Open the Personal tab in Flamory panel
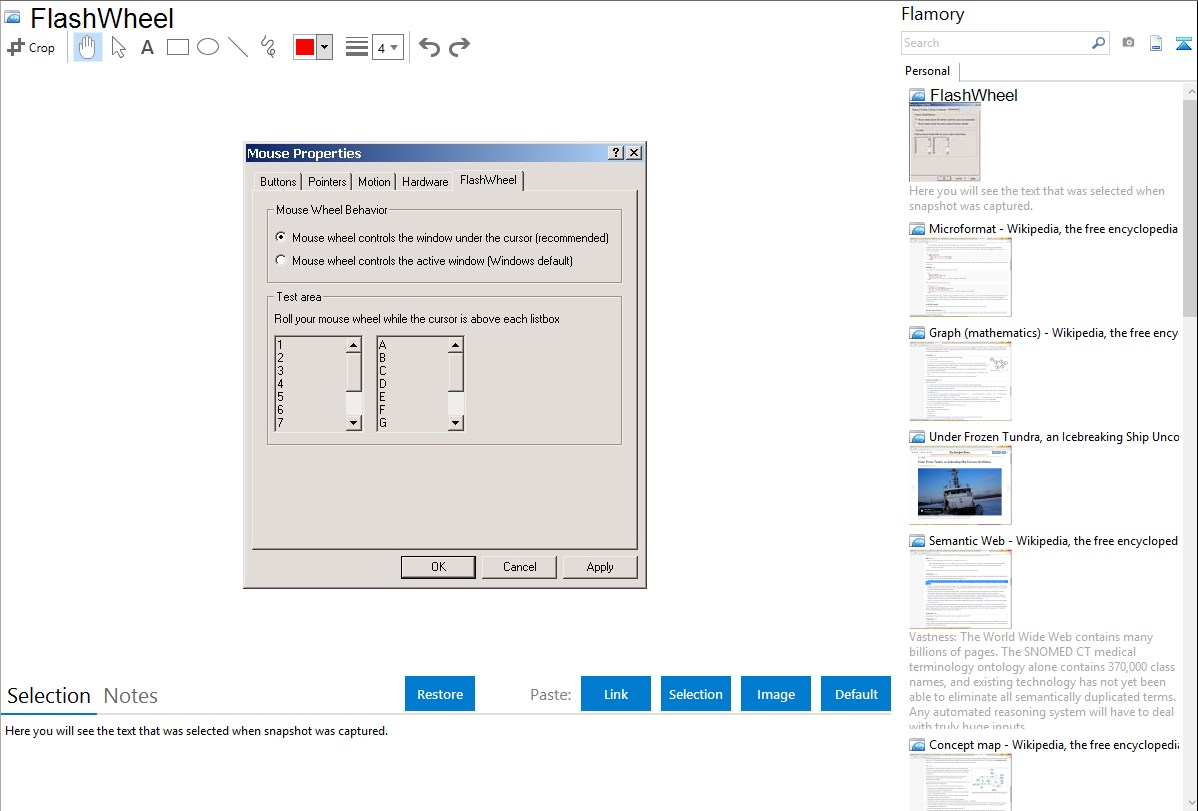The width and height of the screenshot is (1198, 811). click(x=928, y=71)
